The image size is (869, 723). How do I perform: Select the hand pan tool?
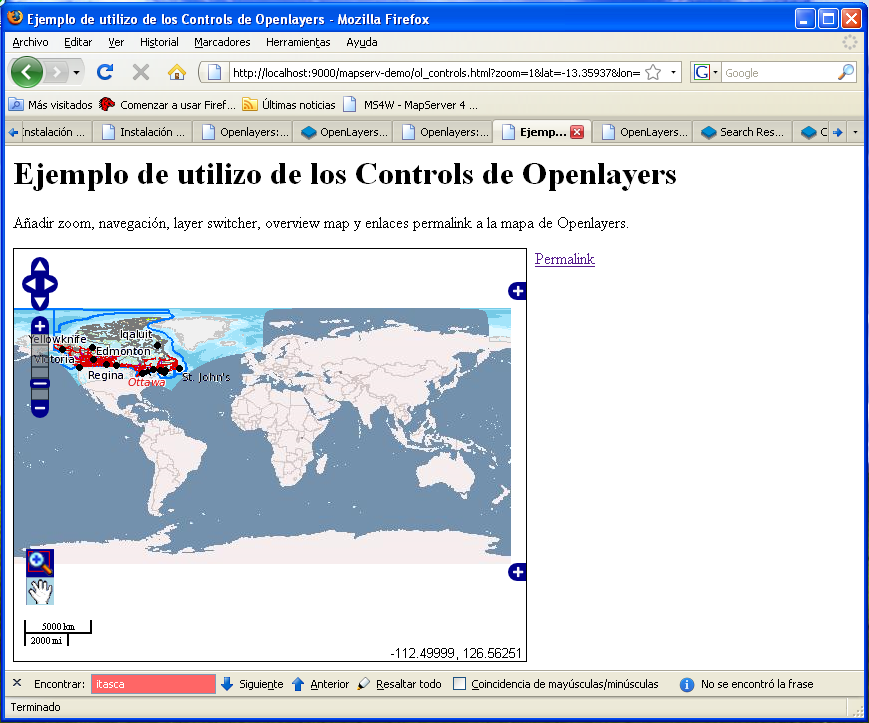pyautogui.click(x=40, y=591)
